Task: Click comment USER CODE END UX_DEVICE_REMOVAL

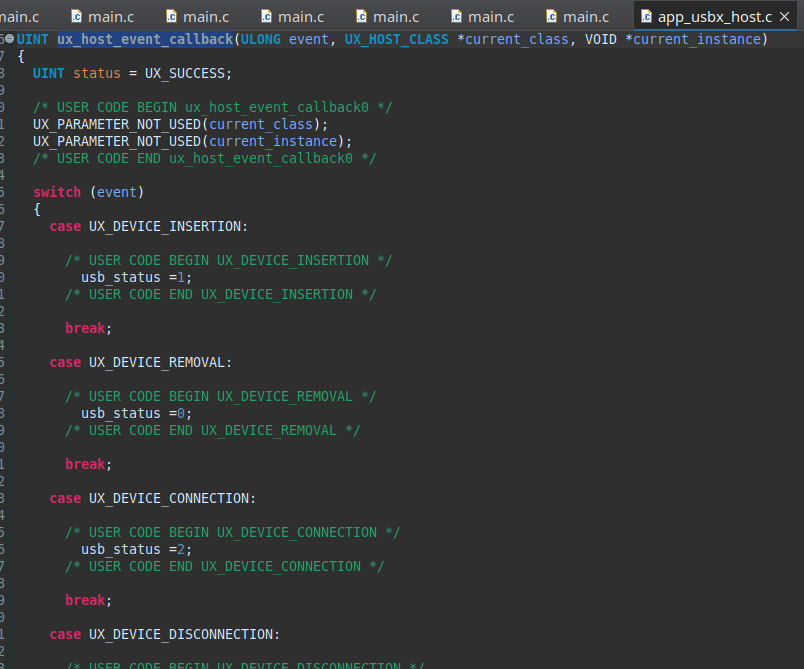Action: click(213, 430)
